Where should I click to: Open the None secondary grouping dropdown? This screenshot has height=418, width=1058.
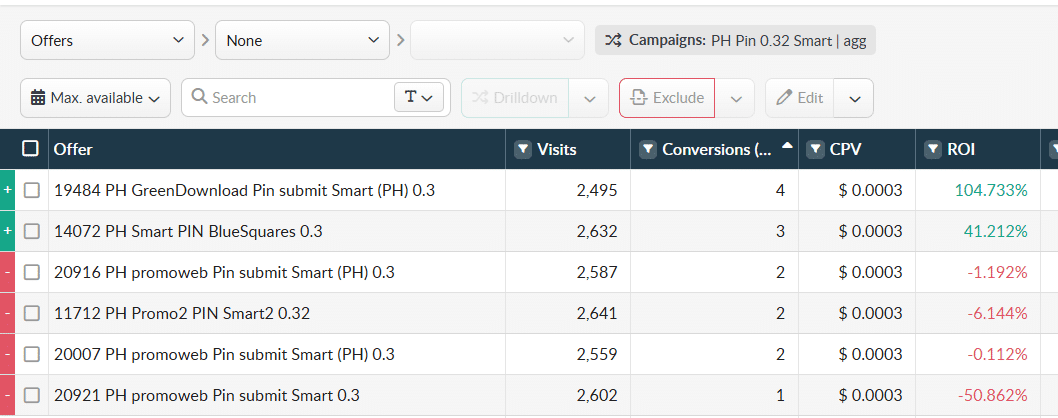click(302, 41)
